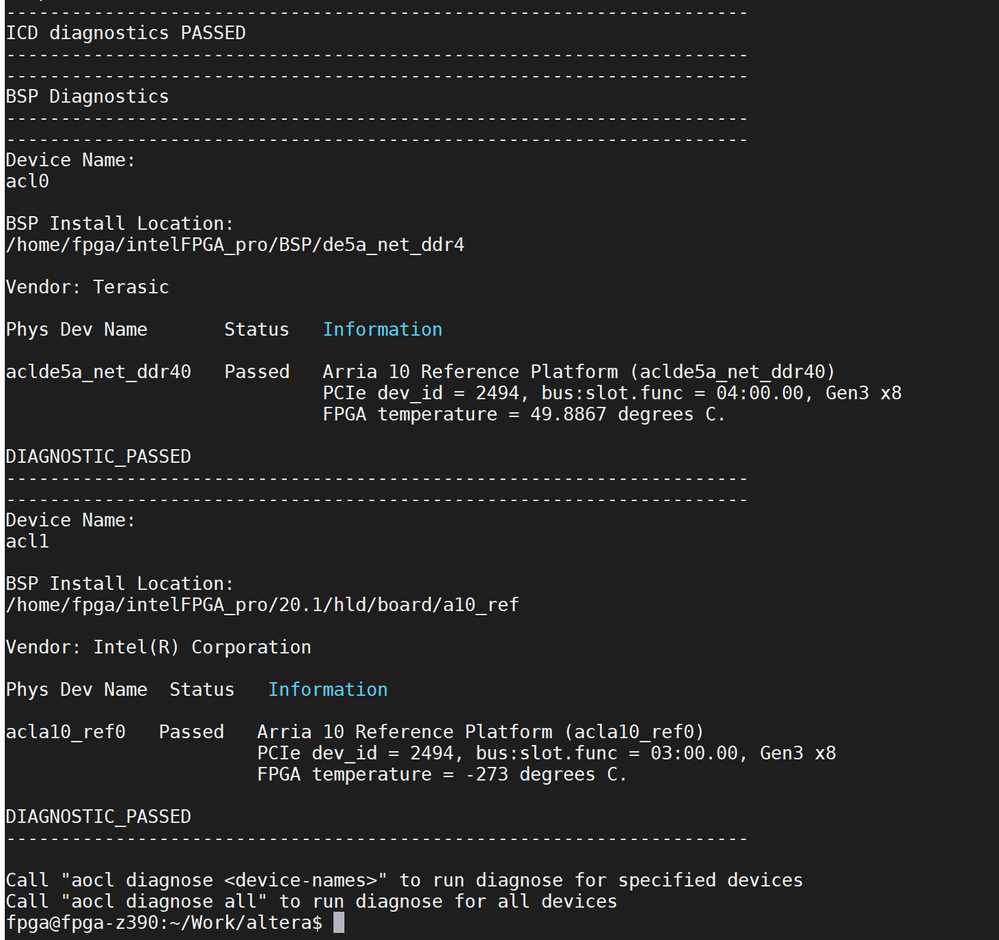Select the device name acl1

coord(28,541)
